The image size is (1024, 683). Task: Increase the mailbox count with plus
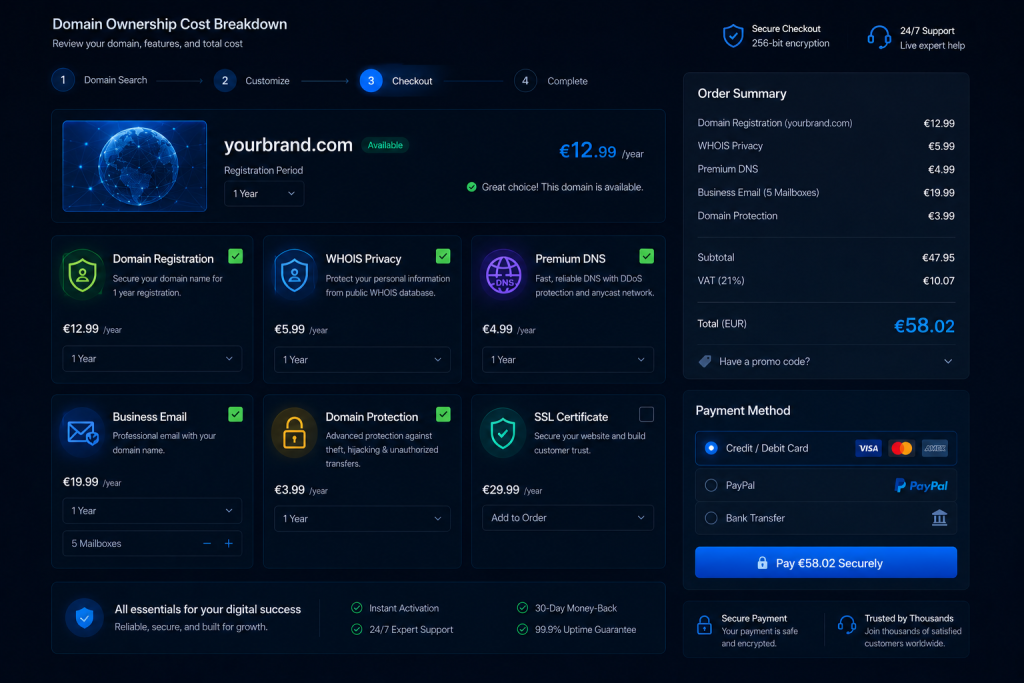229,543
